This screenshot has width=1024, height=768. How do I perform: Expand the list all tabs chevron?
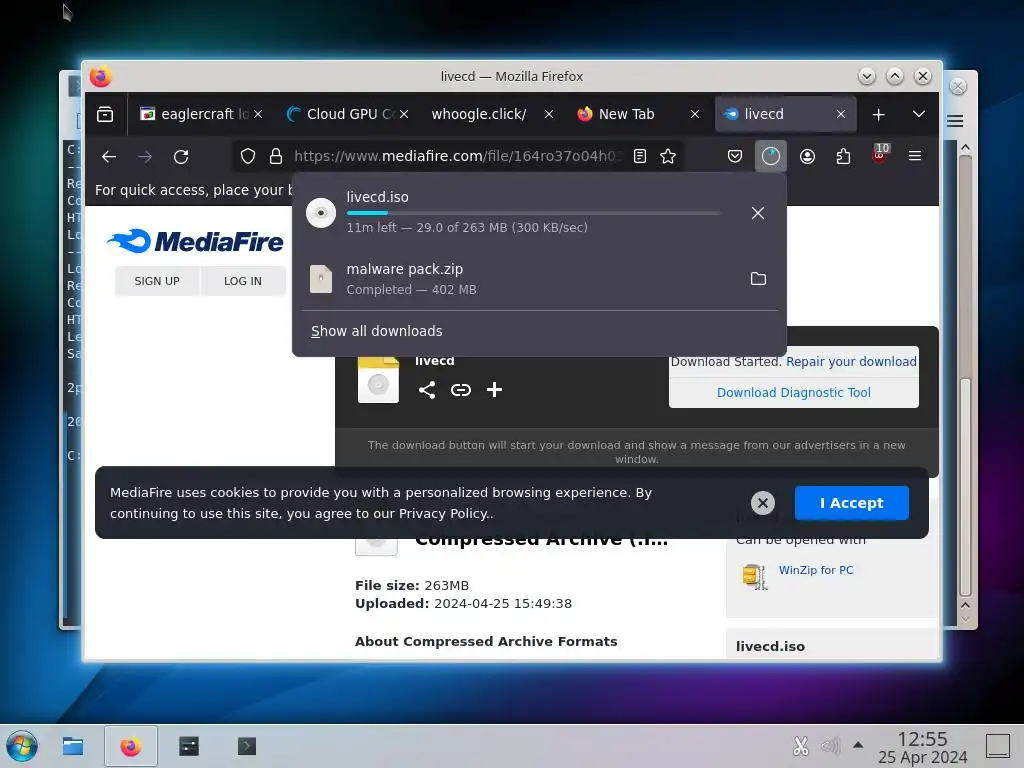coord(918,114)
